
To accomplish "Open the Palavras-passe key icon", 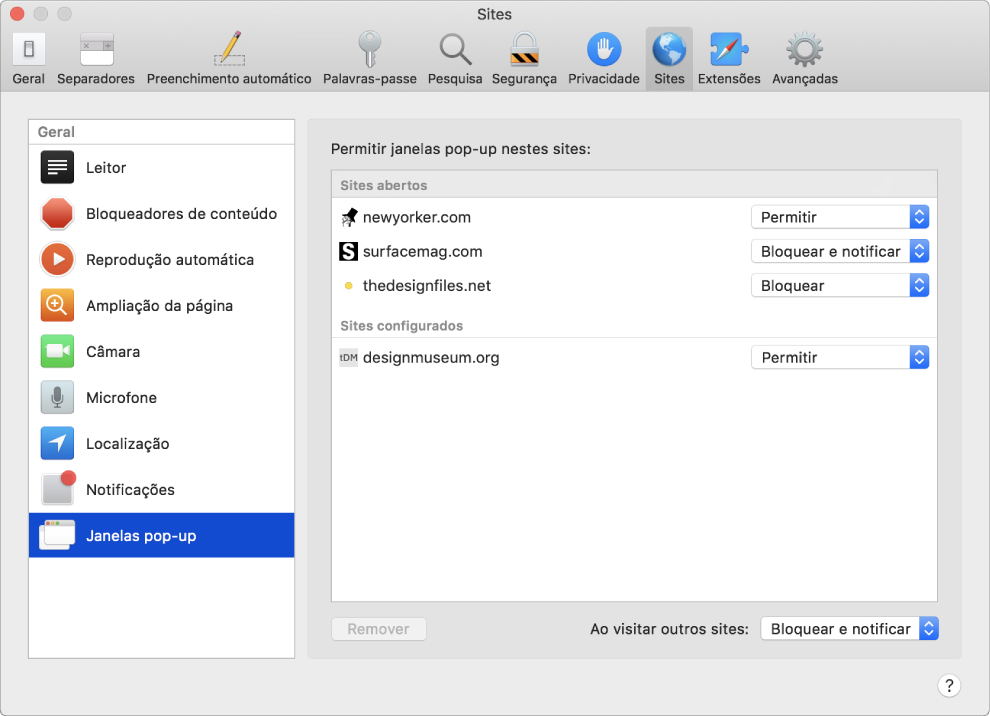I will click(370, 49).
